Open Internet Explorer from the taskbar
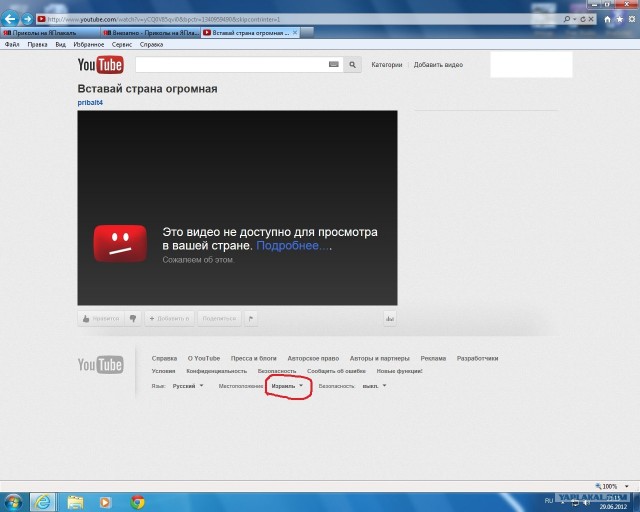The height and width of the screenshot is (512, 640). [x=42, y=502]
